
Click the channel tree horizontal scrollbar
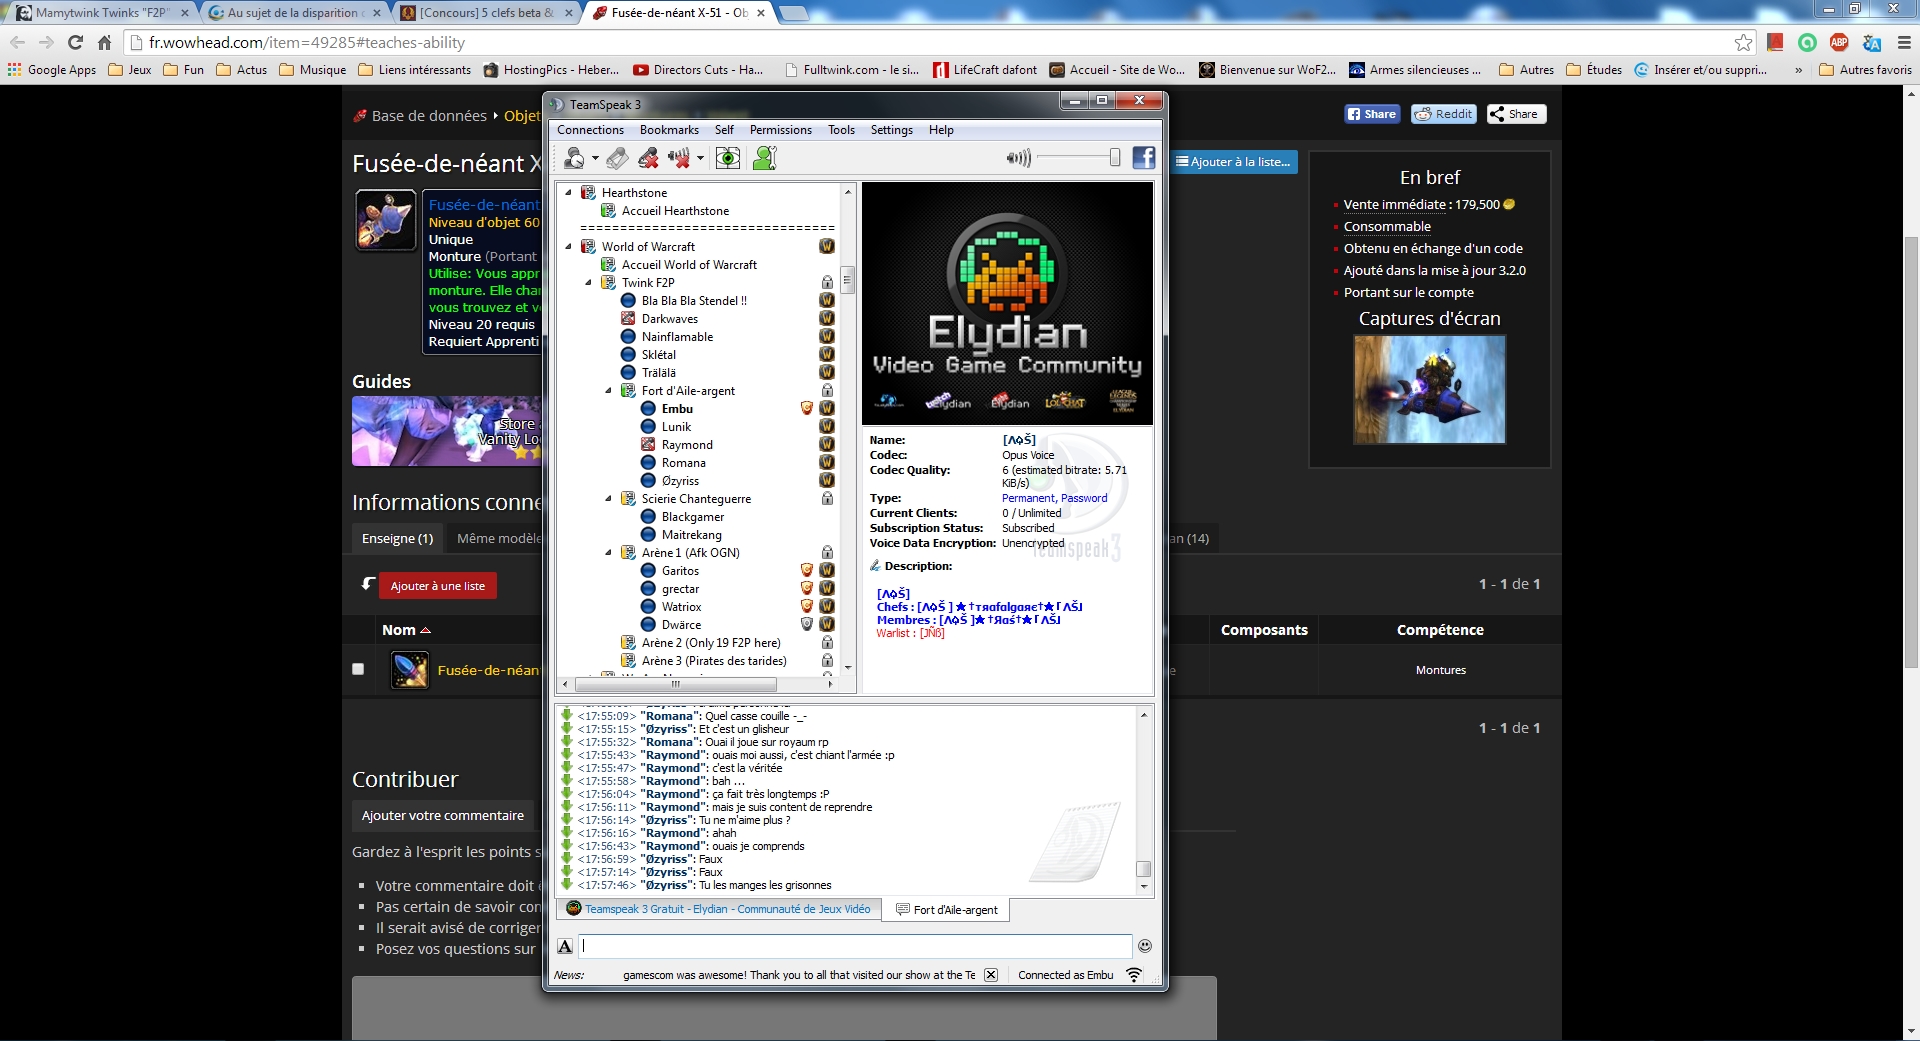click(675, 685)
